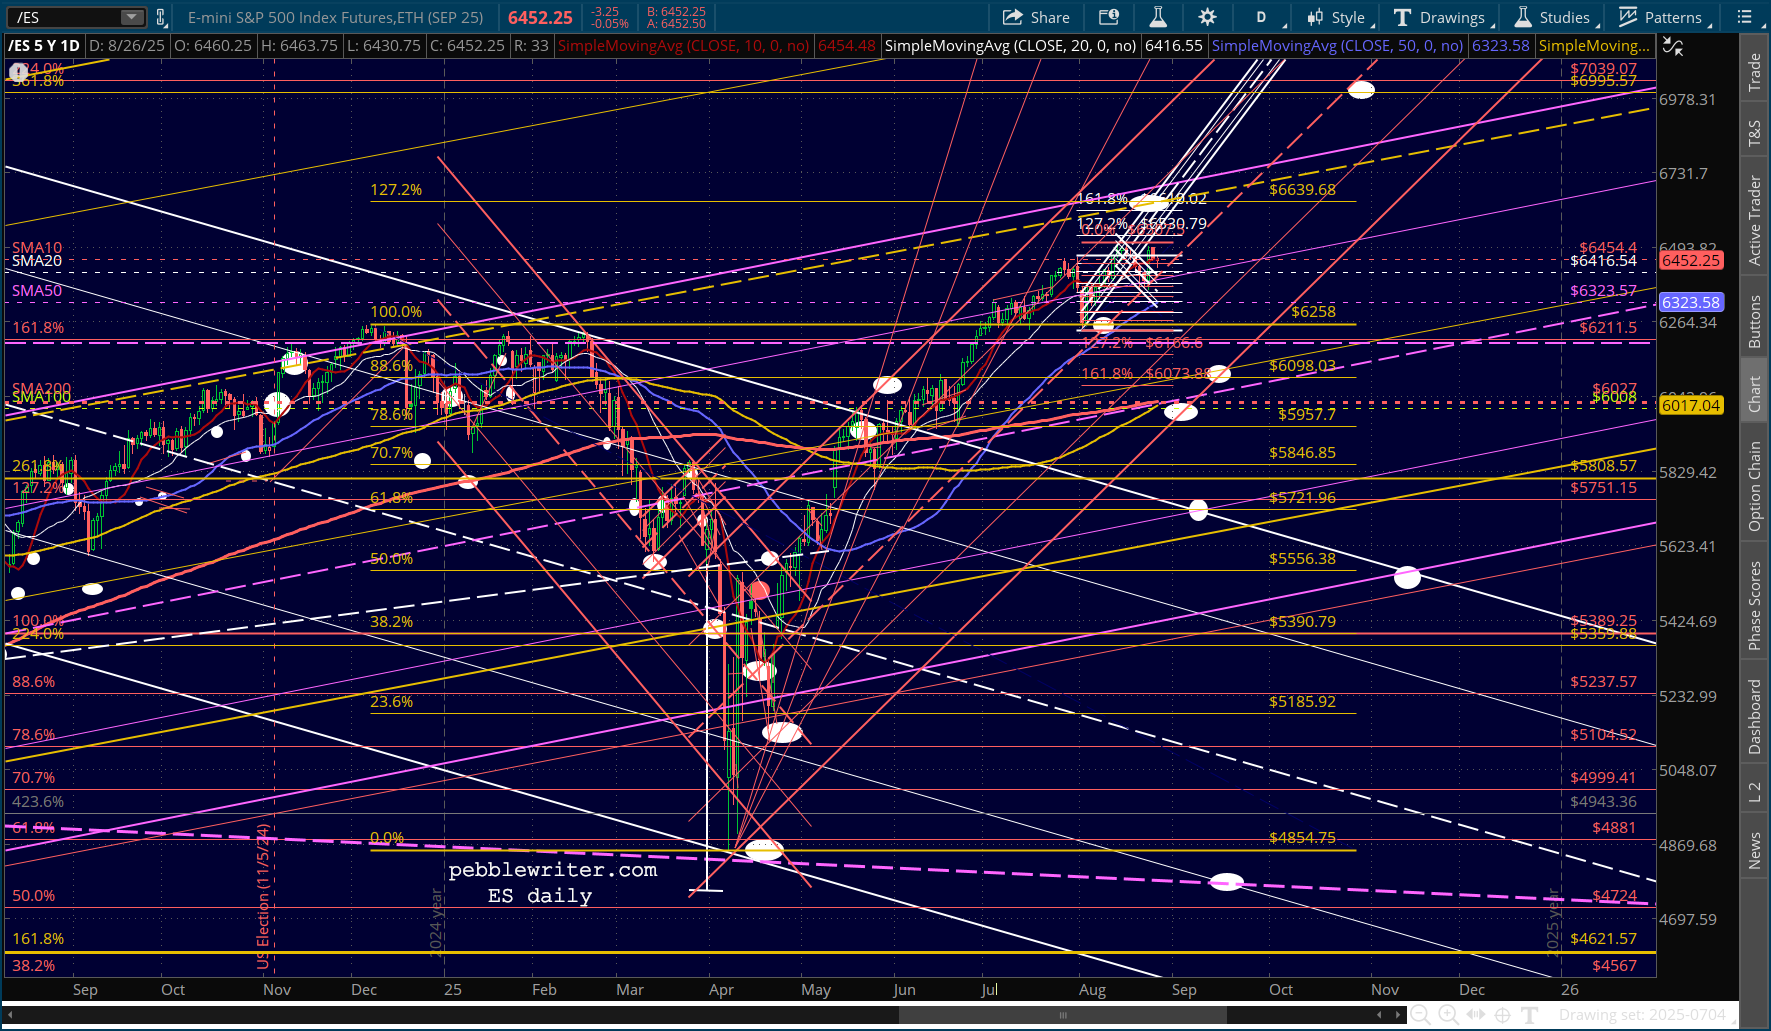The image size is (1771, 1031).
Task: Click the /ES 5 Y 1D chart header
Action: 44,46
